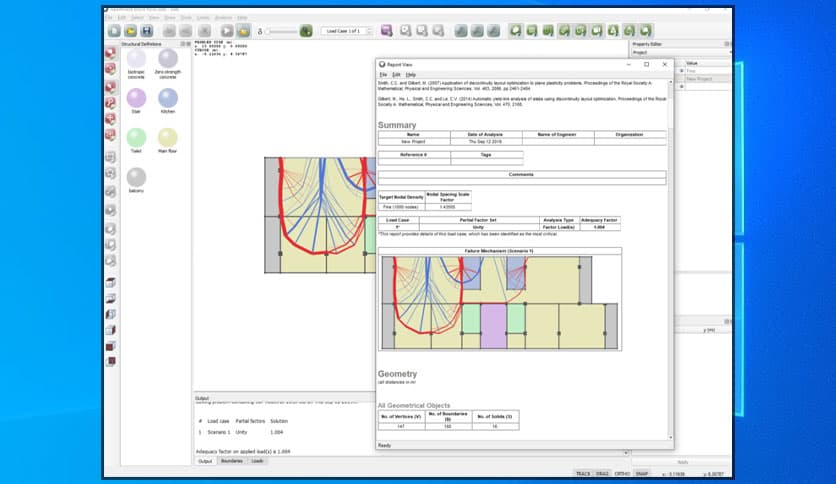Click the bottom dark red box icon in sidebar
This screenshot has height=484, width=836.
click(110, 361)
